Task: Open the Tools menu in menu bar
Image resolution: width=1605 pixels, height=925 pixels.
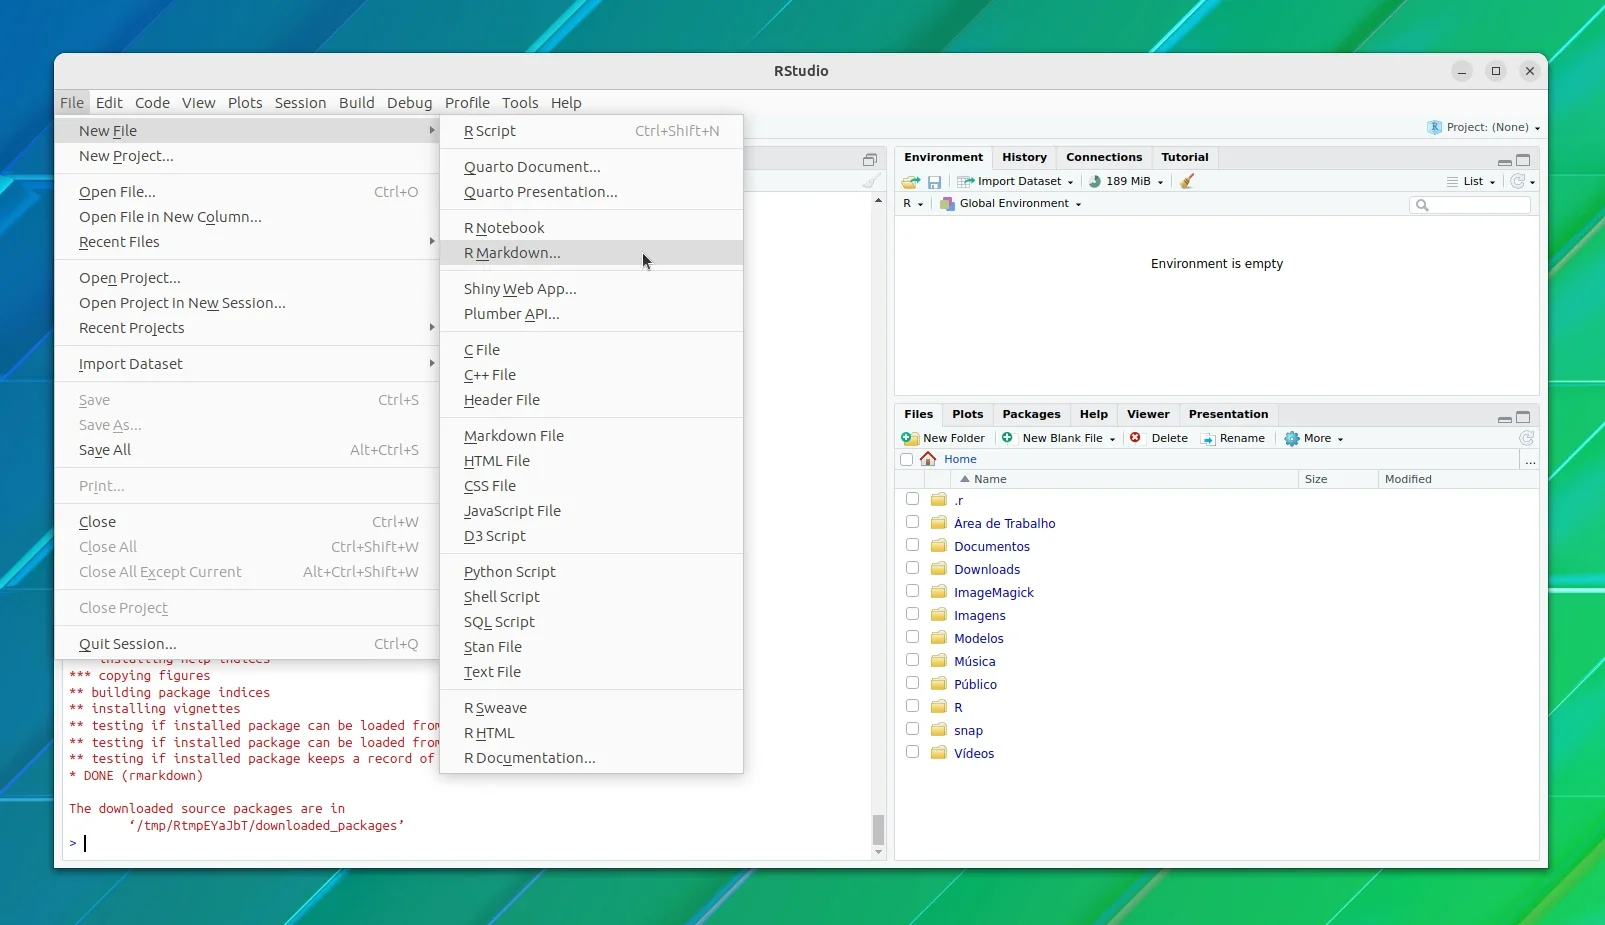Action: click(520, 103)
